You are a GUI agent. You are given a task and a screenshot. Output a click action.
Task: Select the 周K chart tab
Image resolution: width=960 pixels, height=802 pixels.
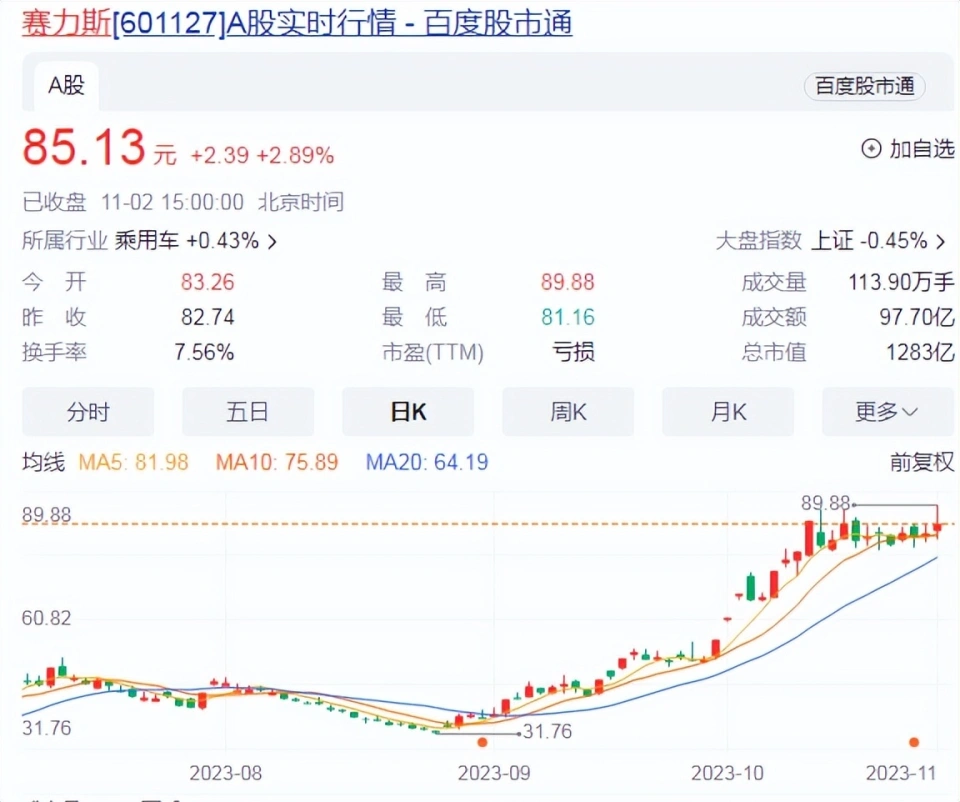click(x=568, y=411)
